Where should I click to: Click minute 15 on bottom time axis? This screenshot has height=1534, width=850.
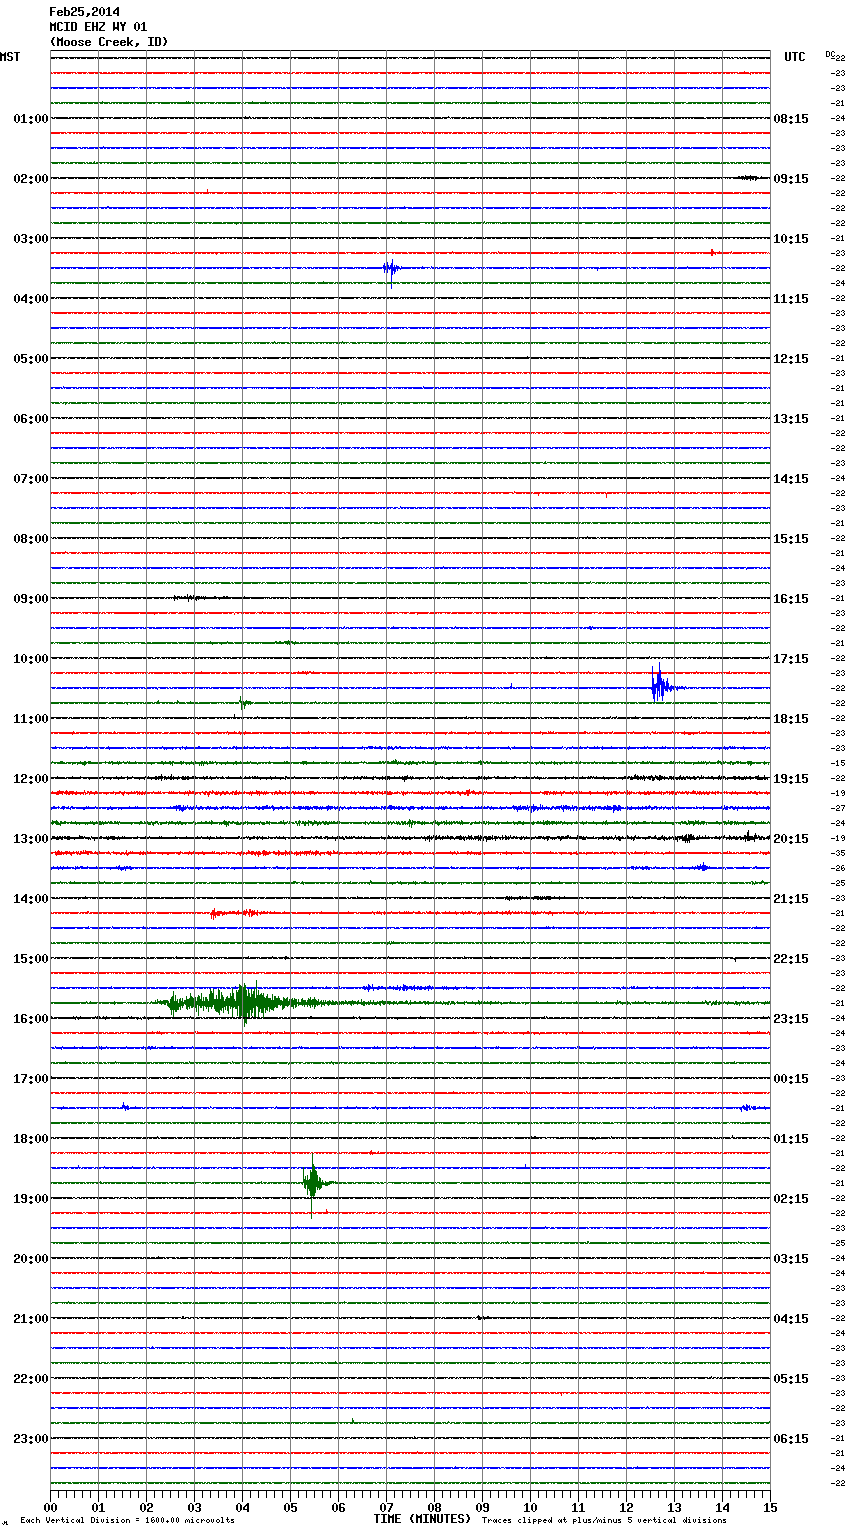coord(770,1507)
